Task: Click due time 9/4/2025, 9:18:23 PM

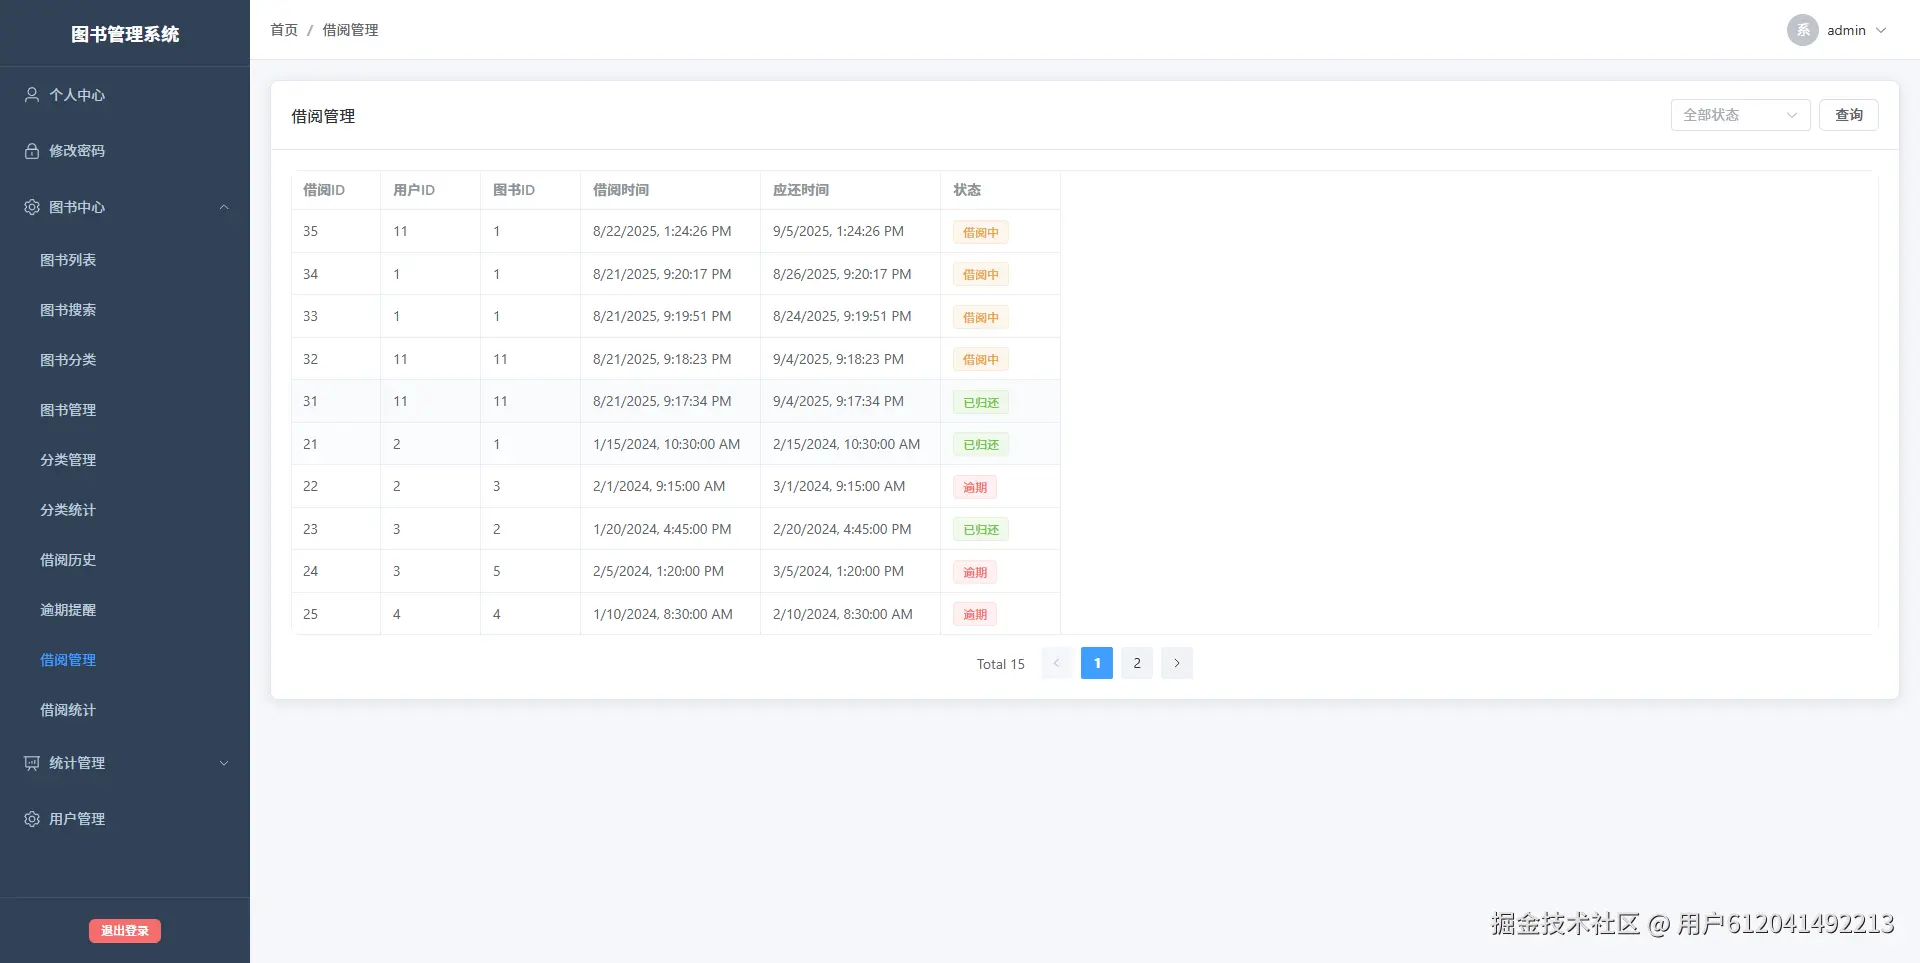Action: tap(838, 359)
